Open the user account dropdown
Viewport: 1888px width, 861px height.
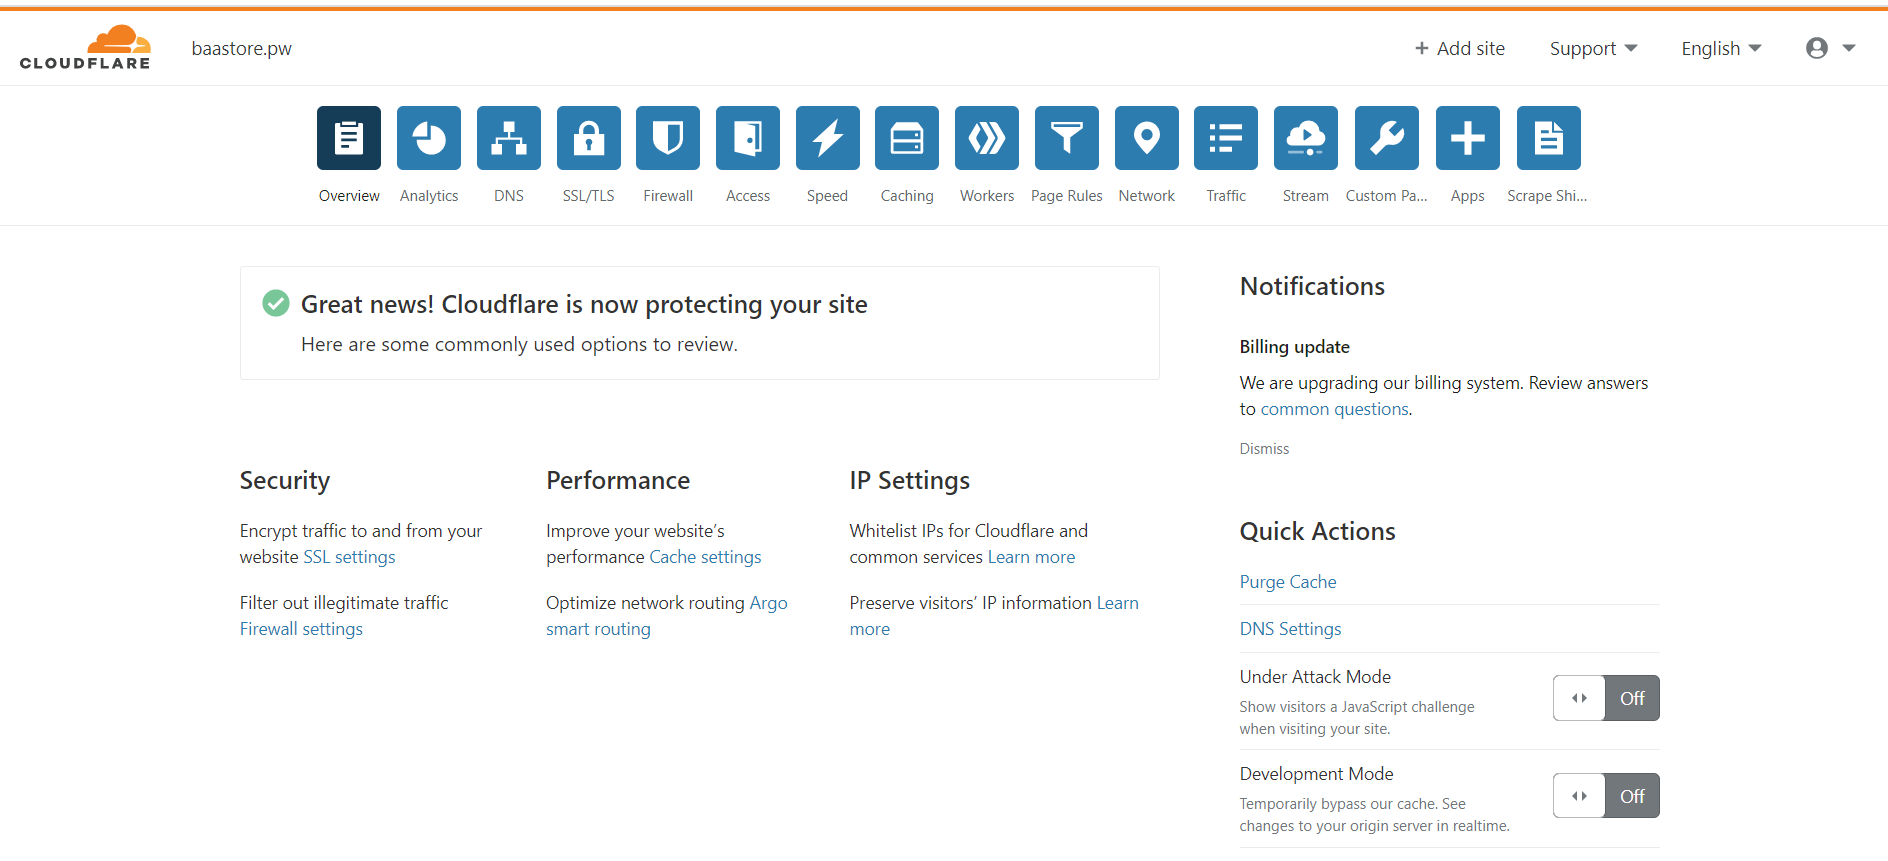pyautogui.click(x=1830, y=48)
